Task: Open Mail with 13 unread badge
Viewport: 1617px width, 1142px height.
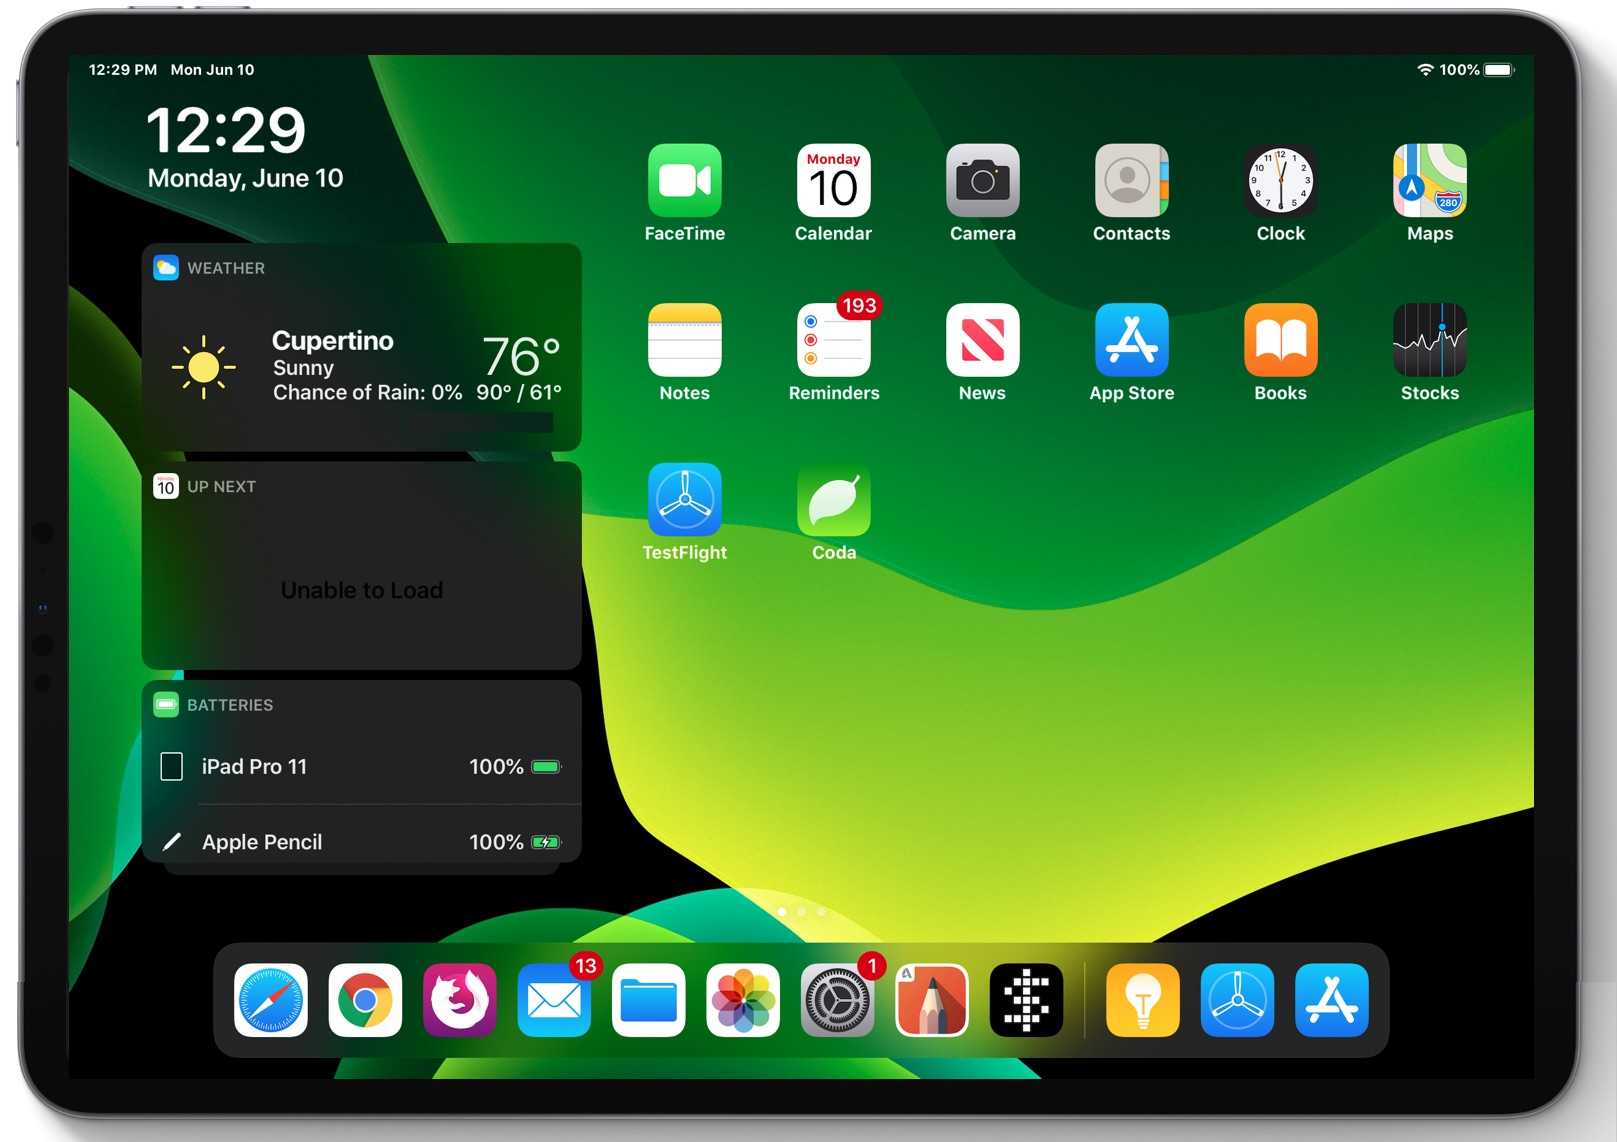Action: tap(554, 1000)
